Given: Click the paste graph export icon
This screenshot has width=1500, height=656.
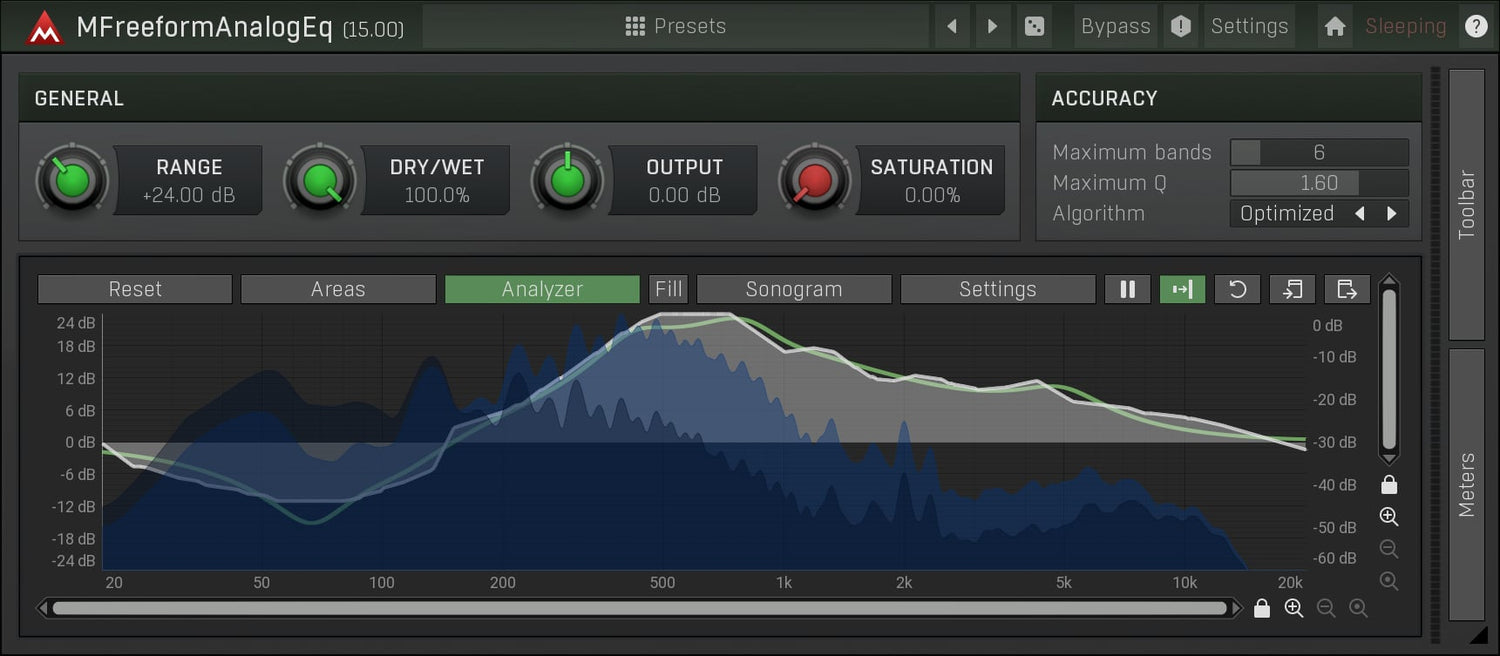Looking at the screenshot, I should pyautogui.click(x=1347, y=289).
